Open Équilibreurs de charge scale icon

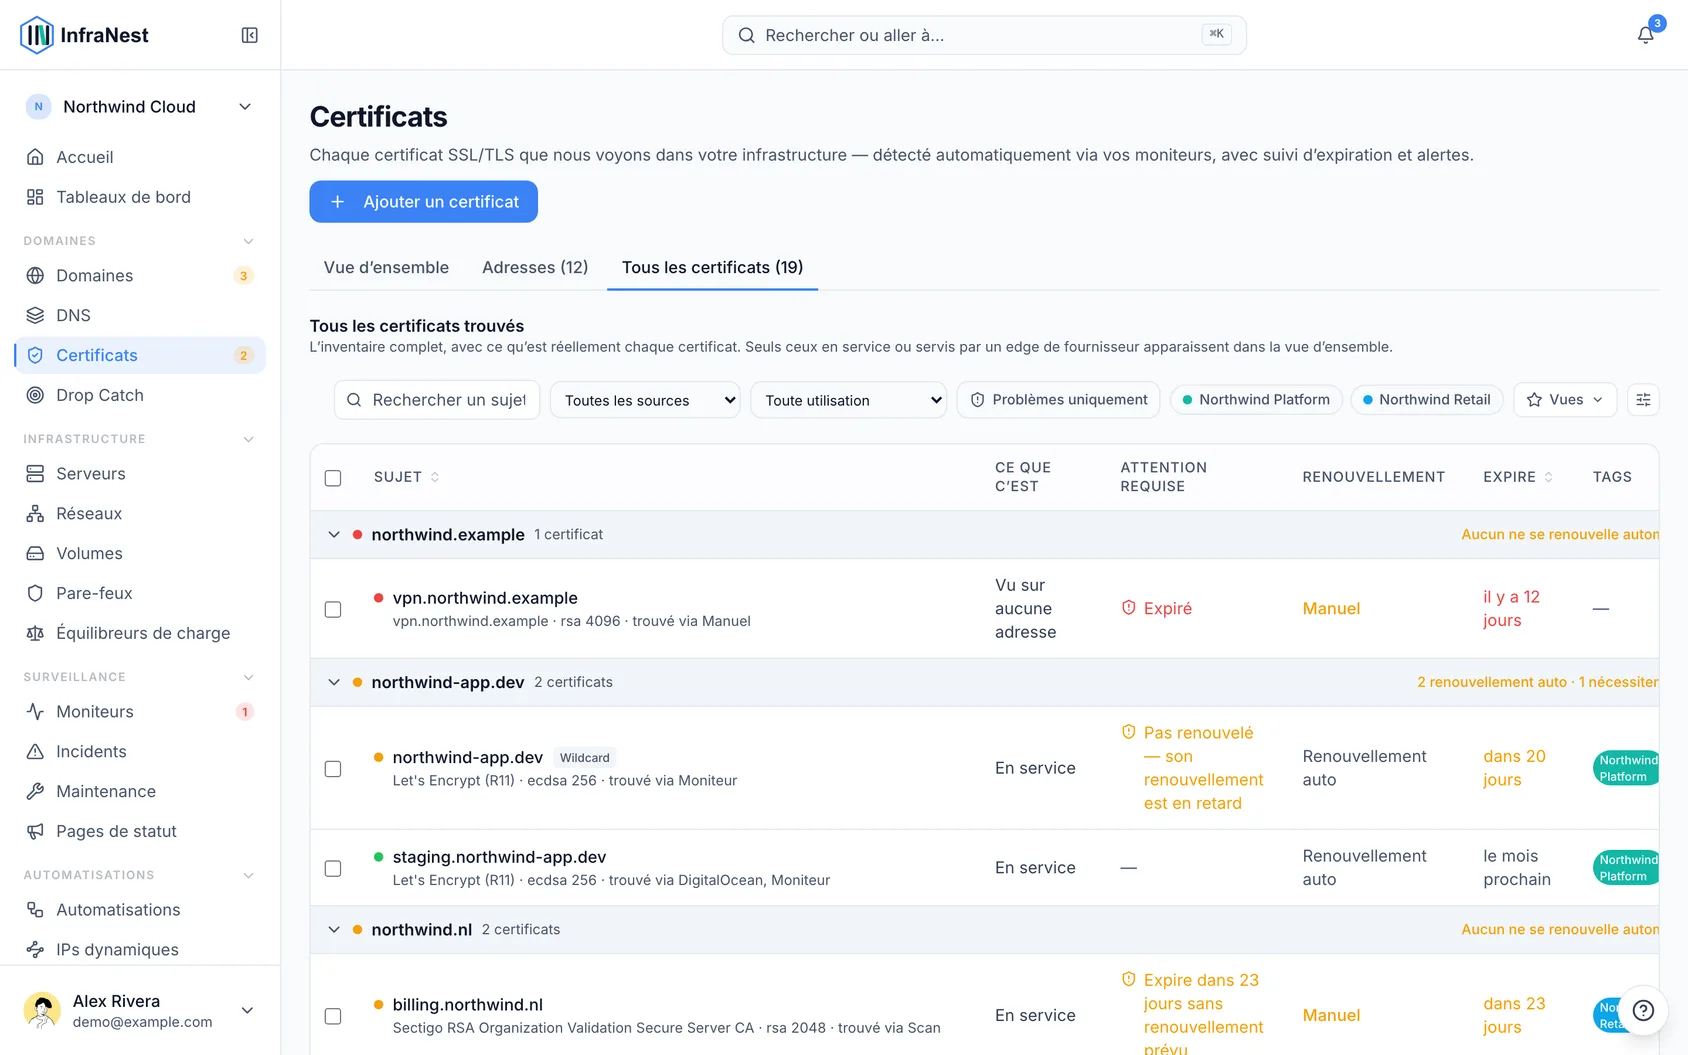35,633
